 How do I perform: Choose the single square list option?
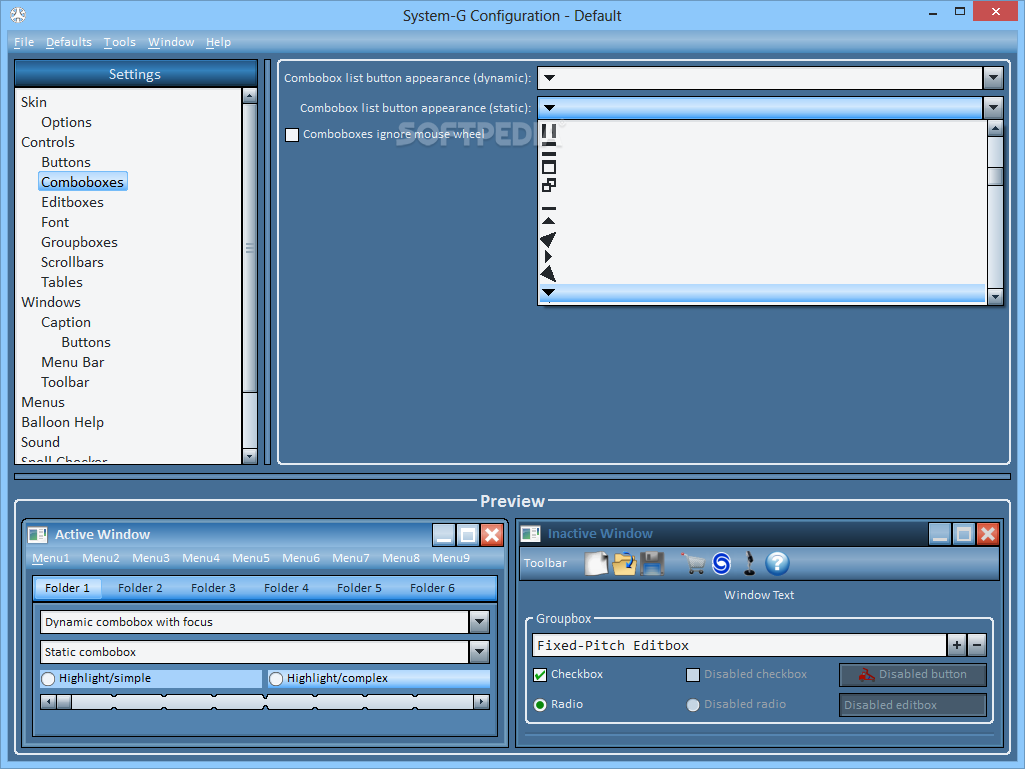pos(548,167)
